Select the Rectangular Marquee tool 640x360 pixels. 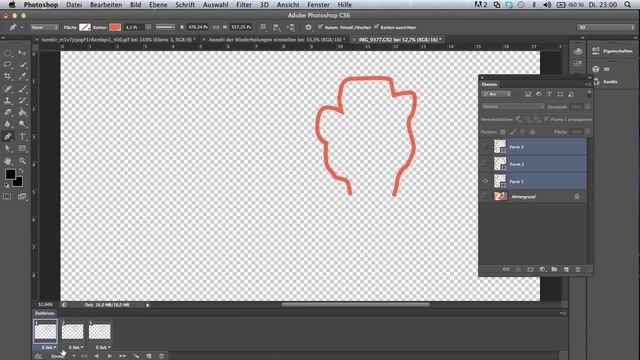click(8, 53)
